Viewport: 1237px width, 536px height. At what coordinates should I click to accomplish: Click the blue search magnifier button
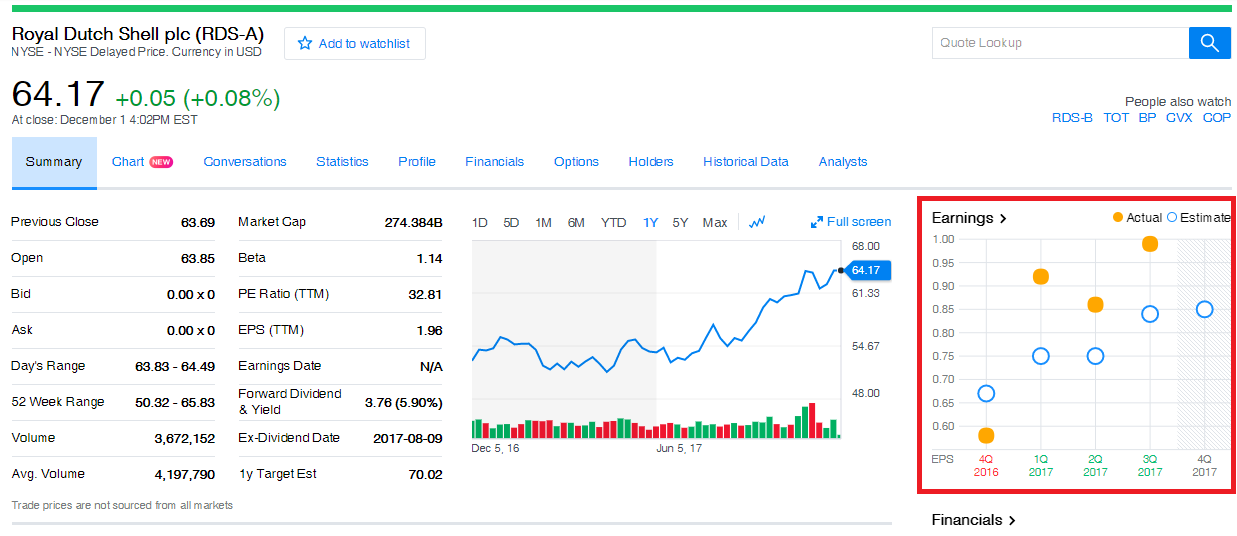coord(1209,43)
